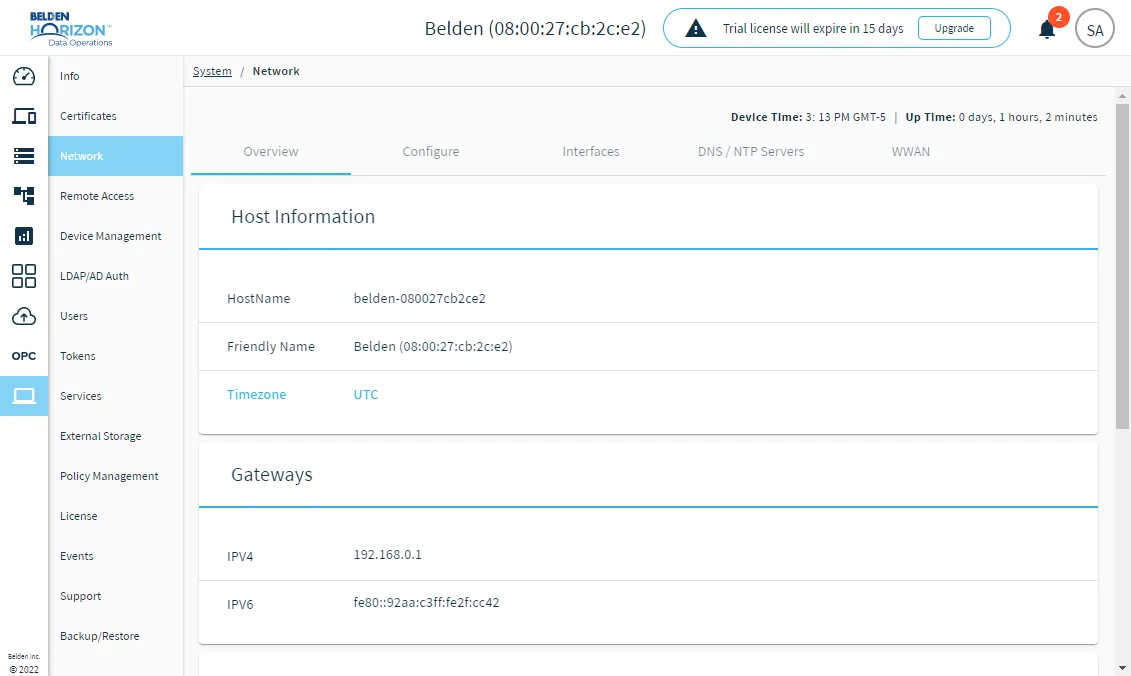The width and height of the screenshot is (1131, 676).
Task: Click IPV4 gateway value 192.168.0.1
Action: coord(387,555)
